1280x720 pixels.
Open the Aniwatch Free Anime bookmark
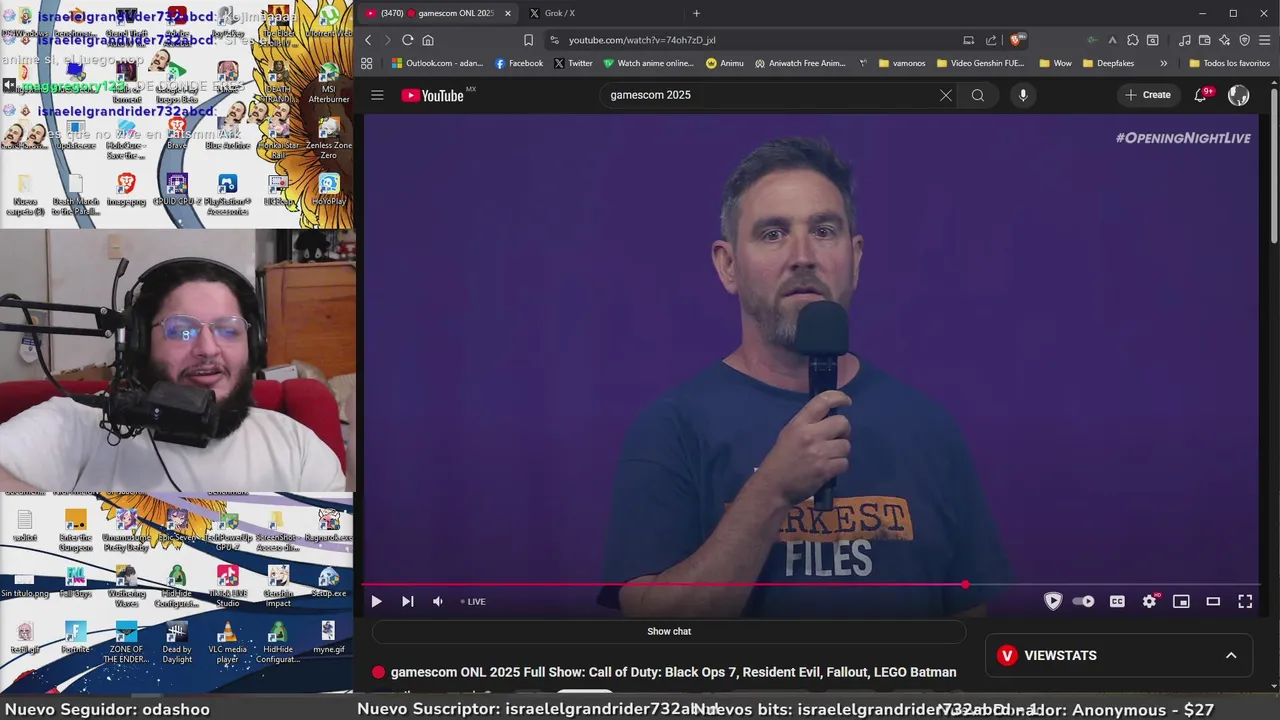pos(801,63)
